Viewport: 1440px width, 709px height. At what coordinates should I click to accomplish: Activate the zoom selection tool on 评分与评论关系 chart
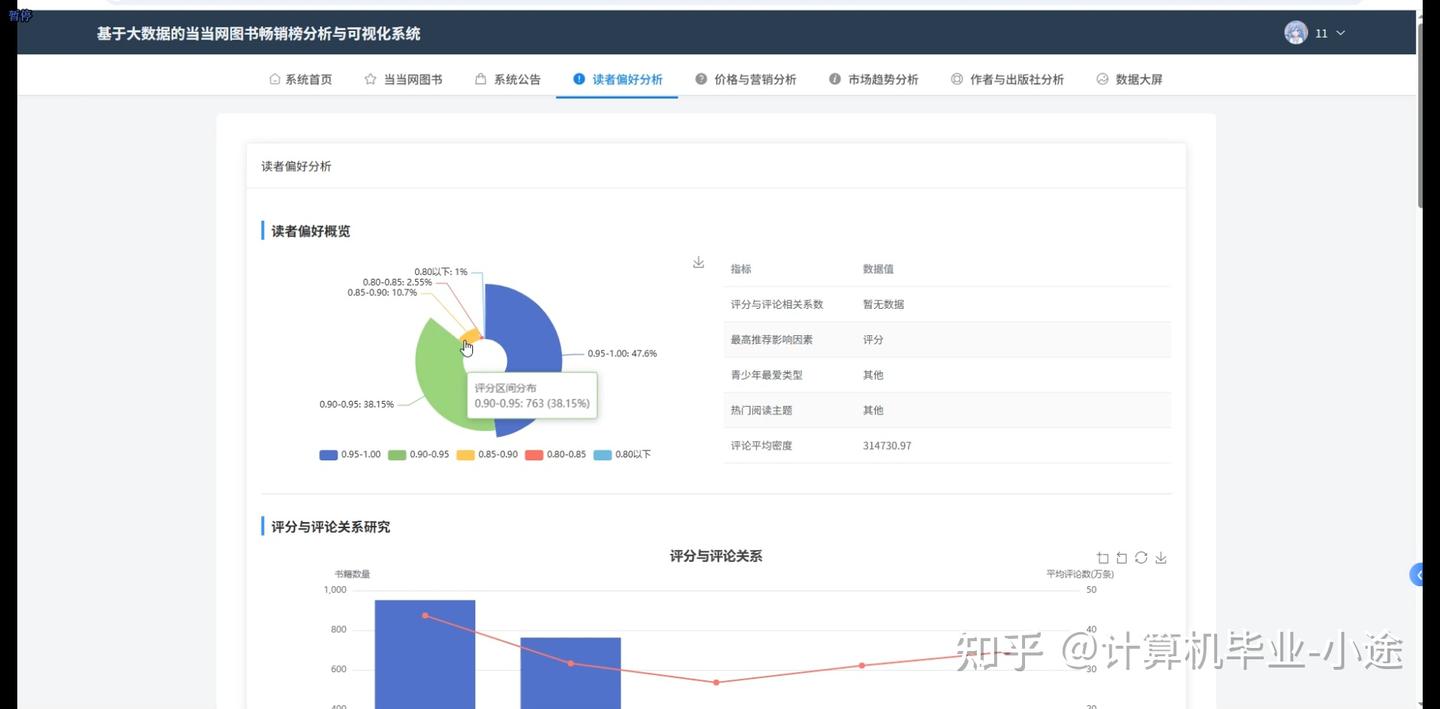click(1103, 558)
